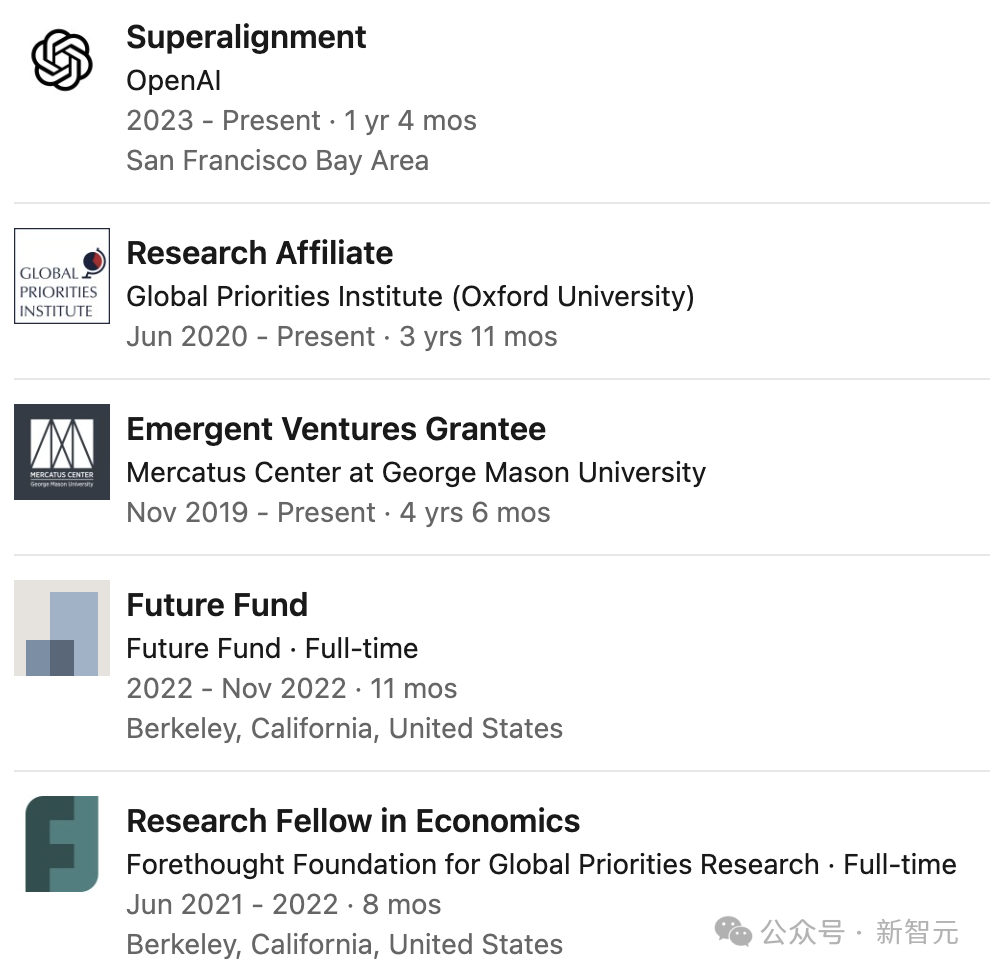Open the Global Priorities Institute logo
This screenshot has height=972, width=990.
pos(62,276)
